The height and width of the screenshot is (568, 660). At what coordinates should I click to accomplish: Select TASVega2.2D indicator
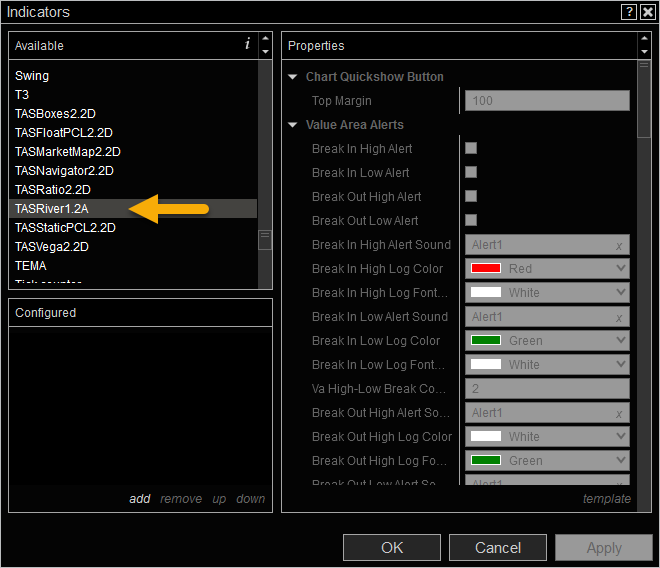[x=133, y=247]
